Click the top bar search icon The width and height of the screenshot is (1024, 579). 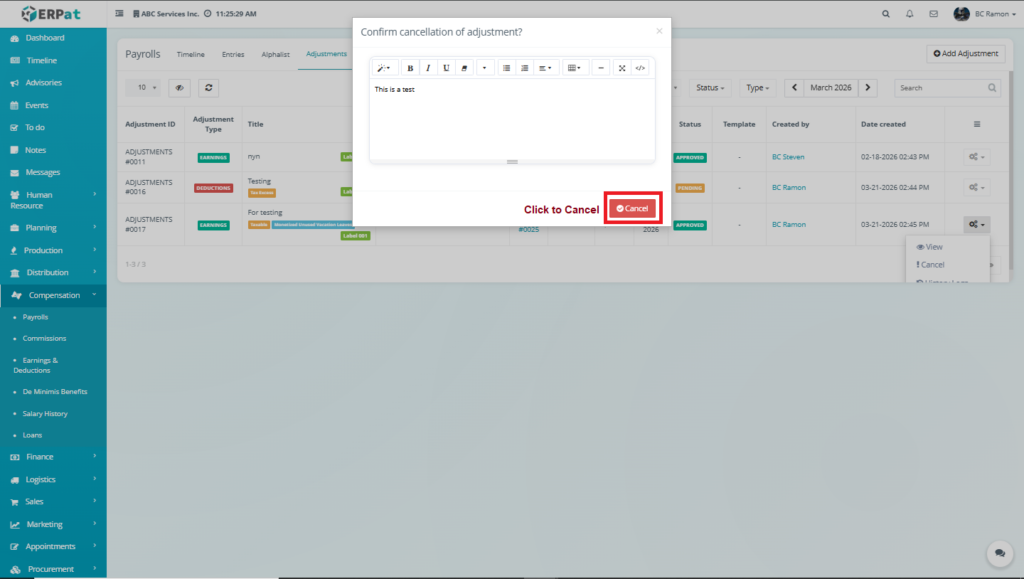pos(886,14)
